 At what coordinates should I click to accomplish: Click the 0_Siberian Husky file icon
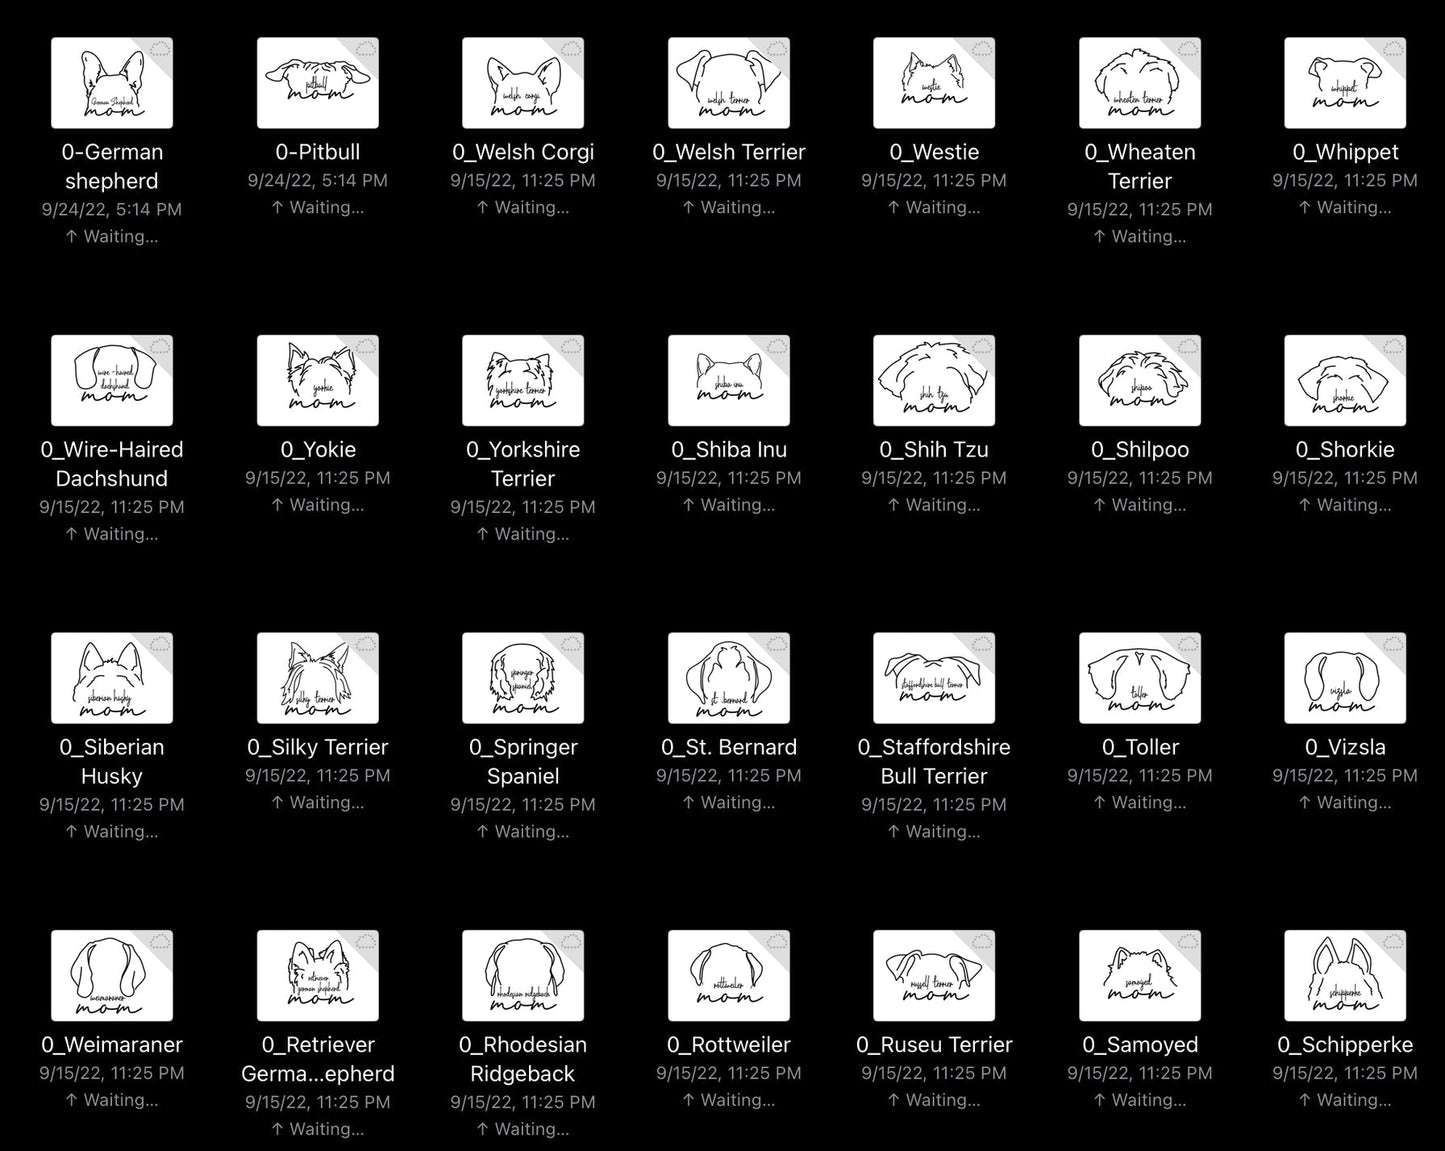(x=112, y=678)
